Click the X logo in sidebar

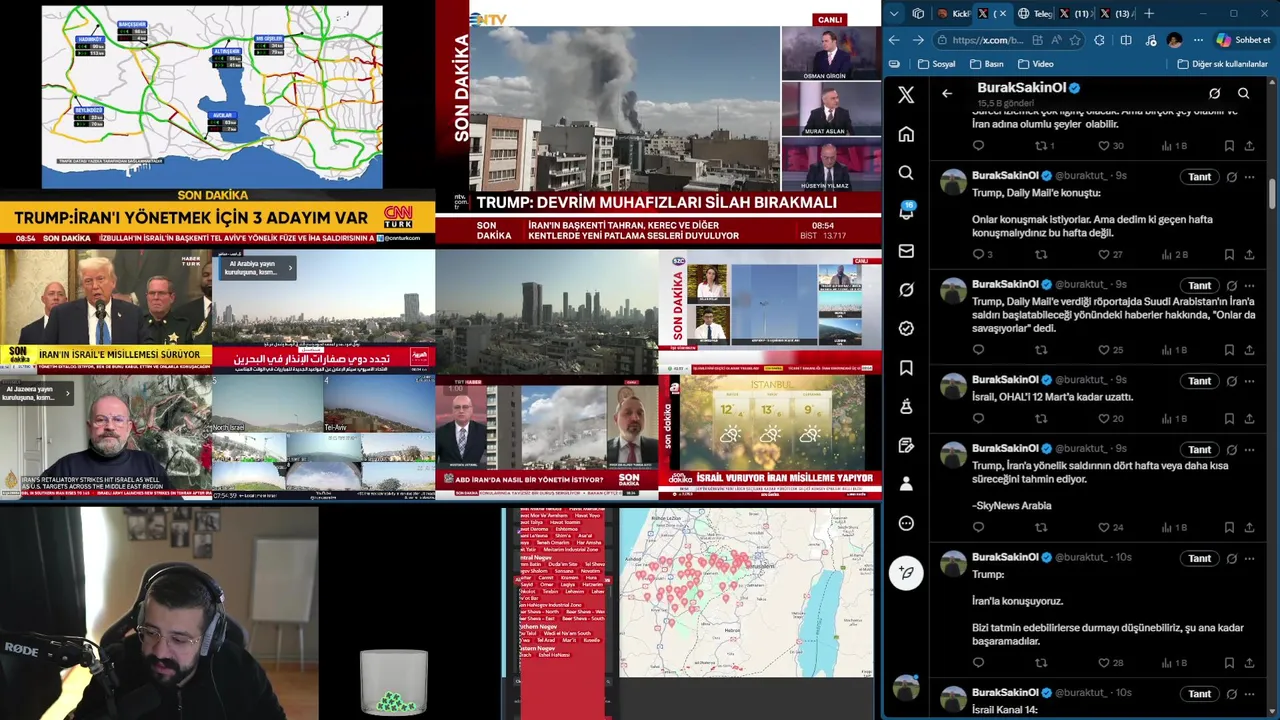(x=906, y=95)
